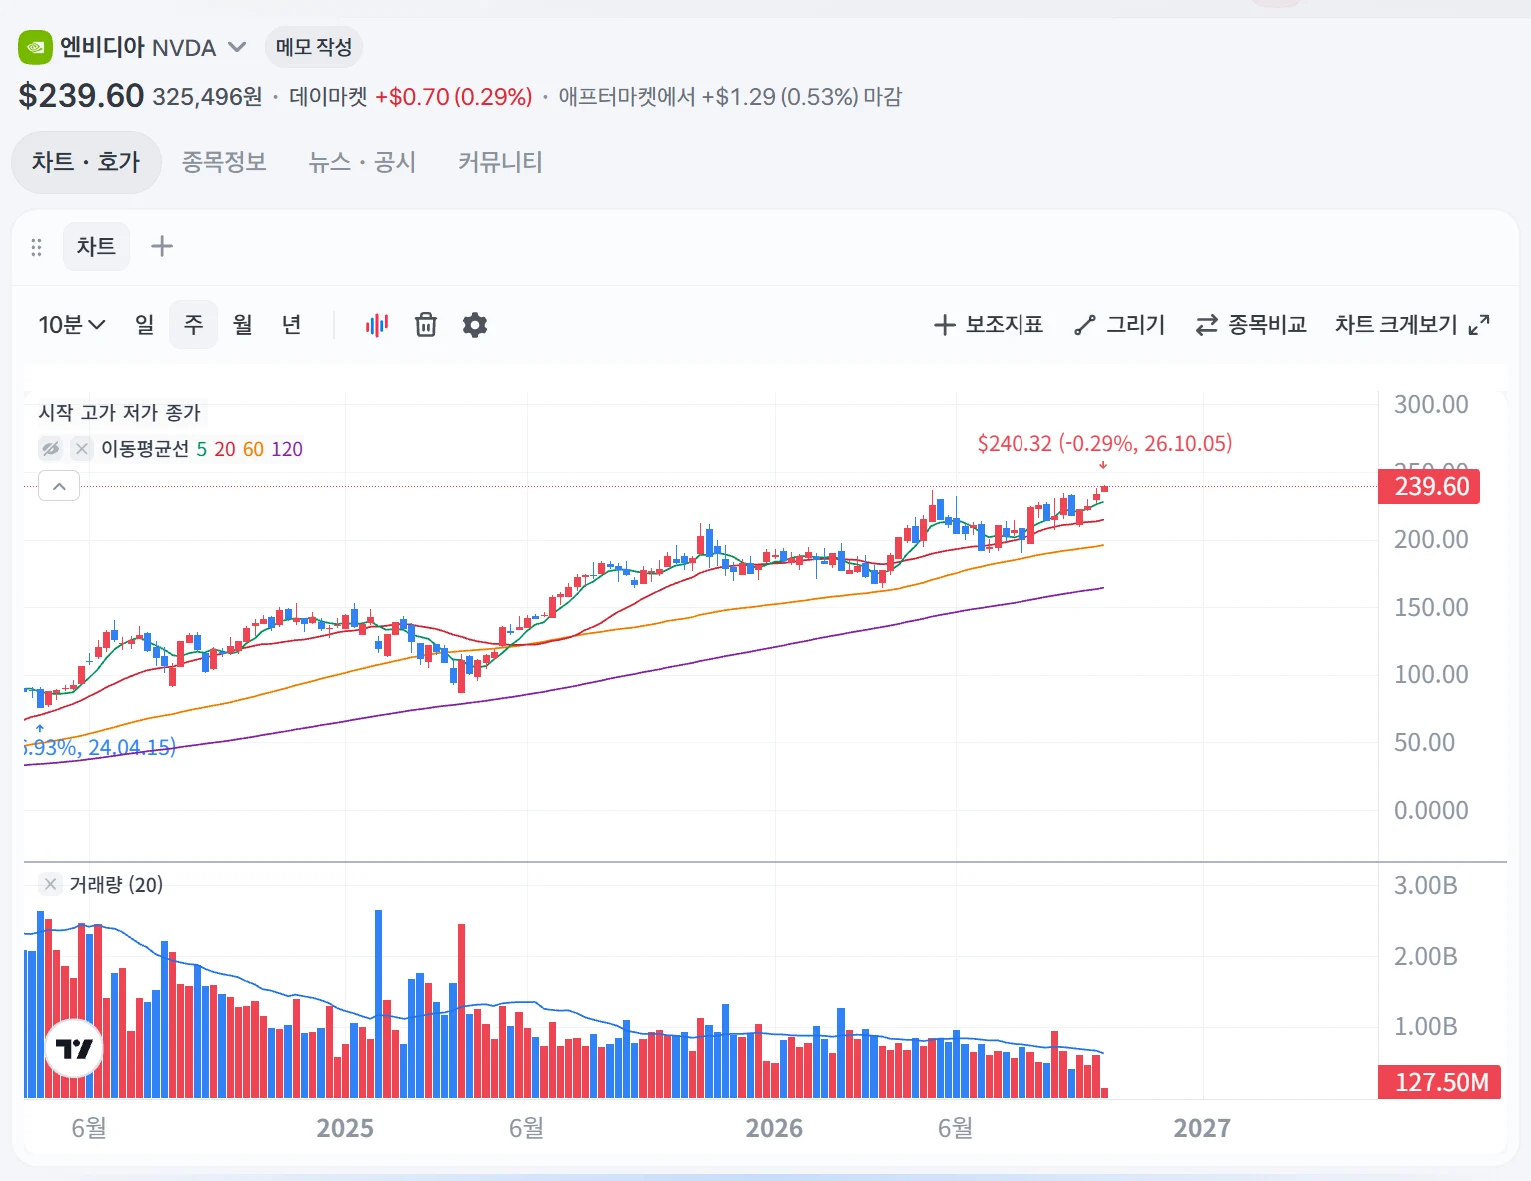Click the NVIDIA logo icon

tap(35, 47)
